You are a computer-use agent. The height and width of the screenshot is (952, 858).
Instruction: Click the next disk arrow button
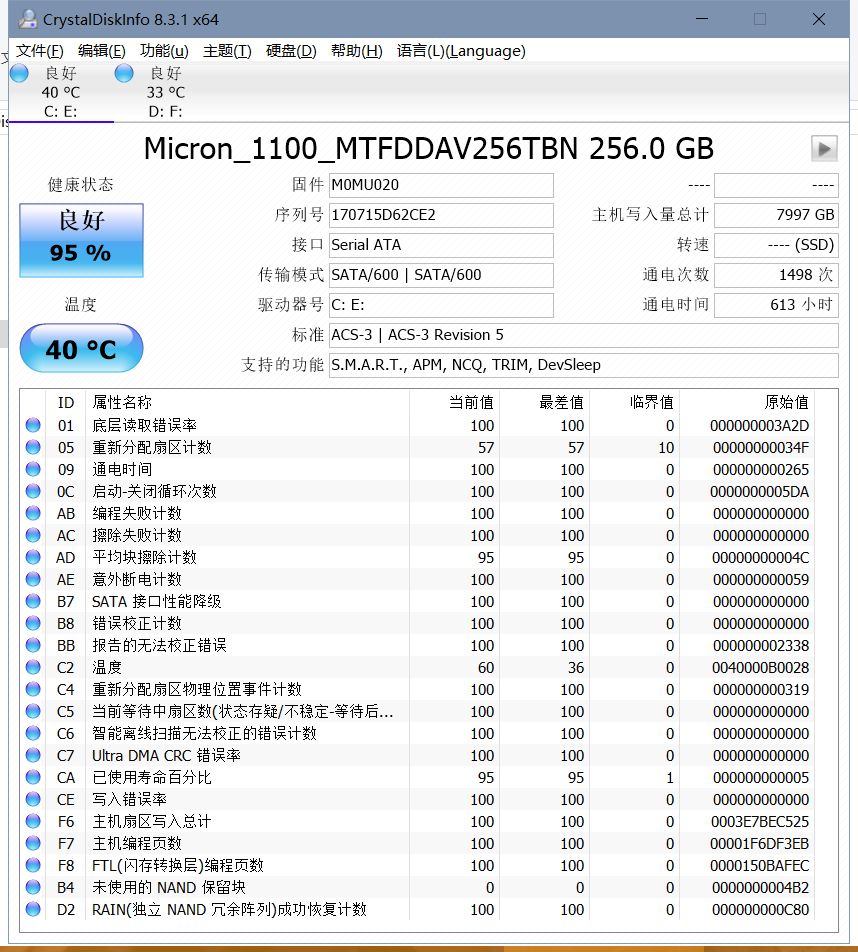click(824, 149)
